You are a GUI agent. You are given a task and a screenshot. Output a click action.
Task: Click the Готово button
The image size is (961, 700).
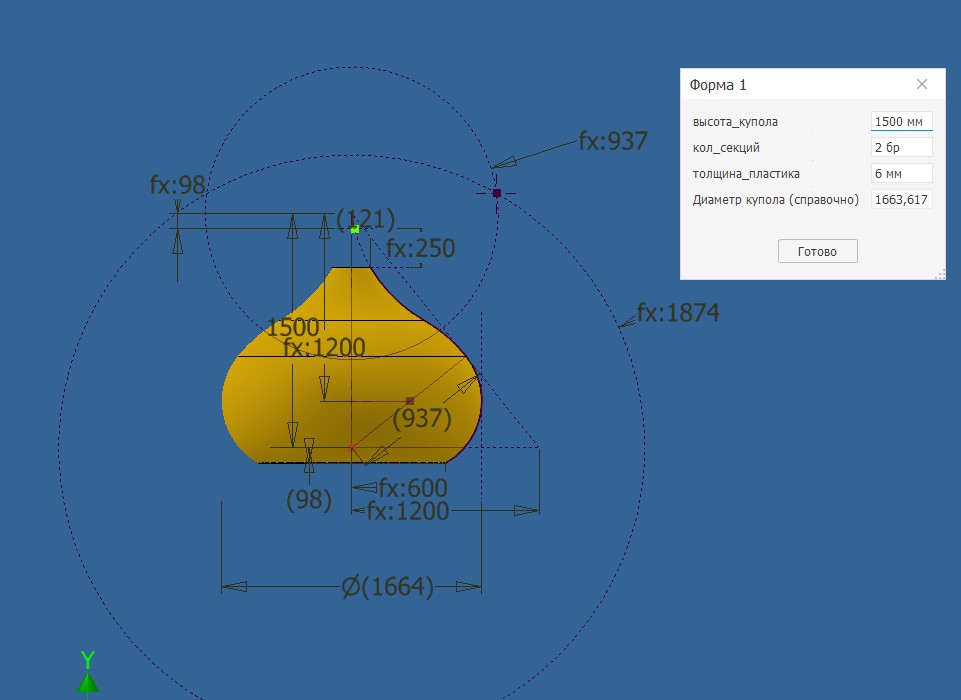tap(818, 251)
